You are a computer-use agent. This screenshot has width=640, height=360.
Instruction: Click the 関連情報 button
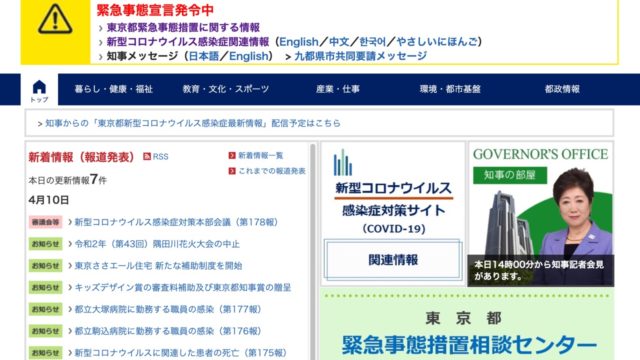pyautogui.click(x=393, y=260)
